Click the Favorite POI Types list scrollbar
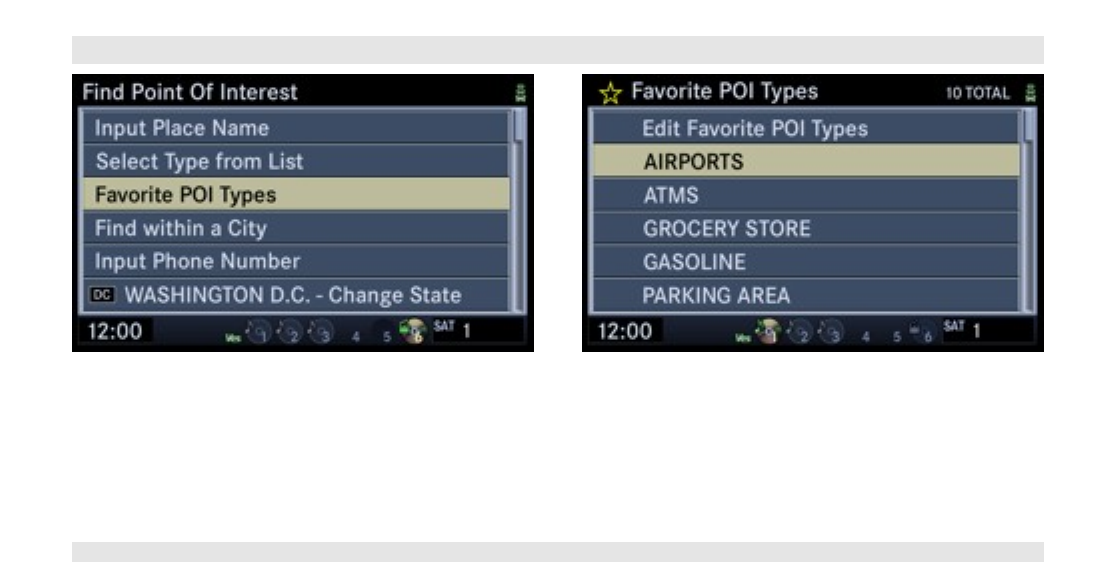The height and width of the screenshot is (576, 1116). tap(1028, 211)
